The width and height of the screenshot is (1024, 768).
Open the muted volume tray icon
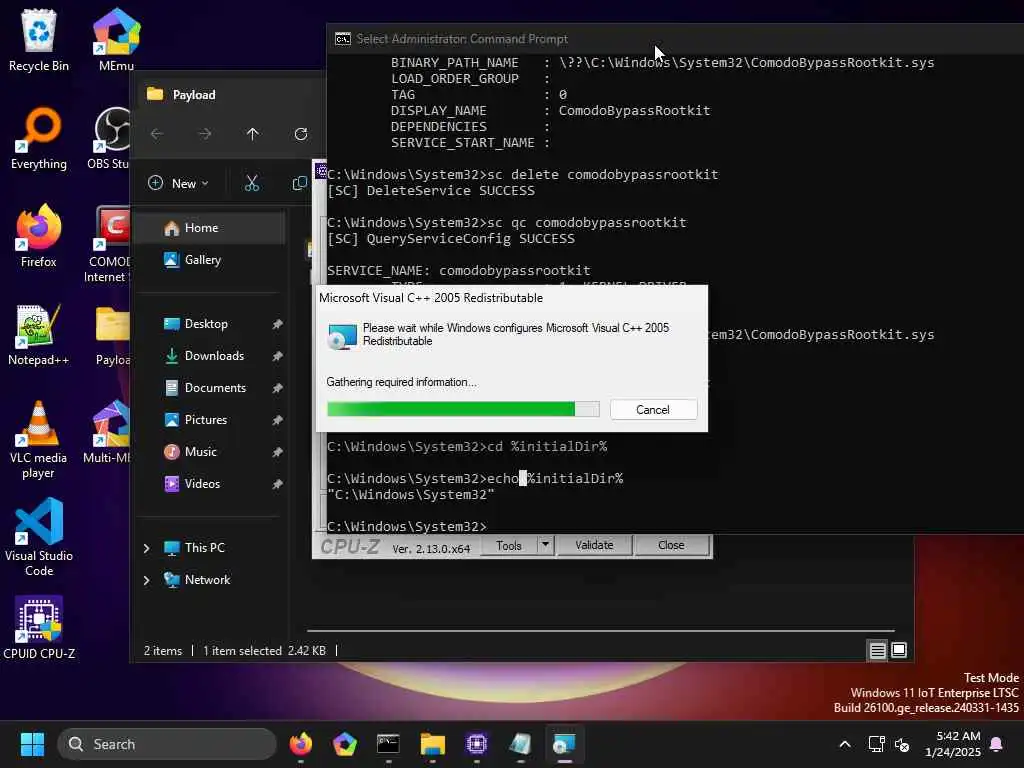pyautogui.click(x=902, y=744)
